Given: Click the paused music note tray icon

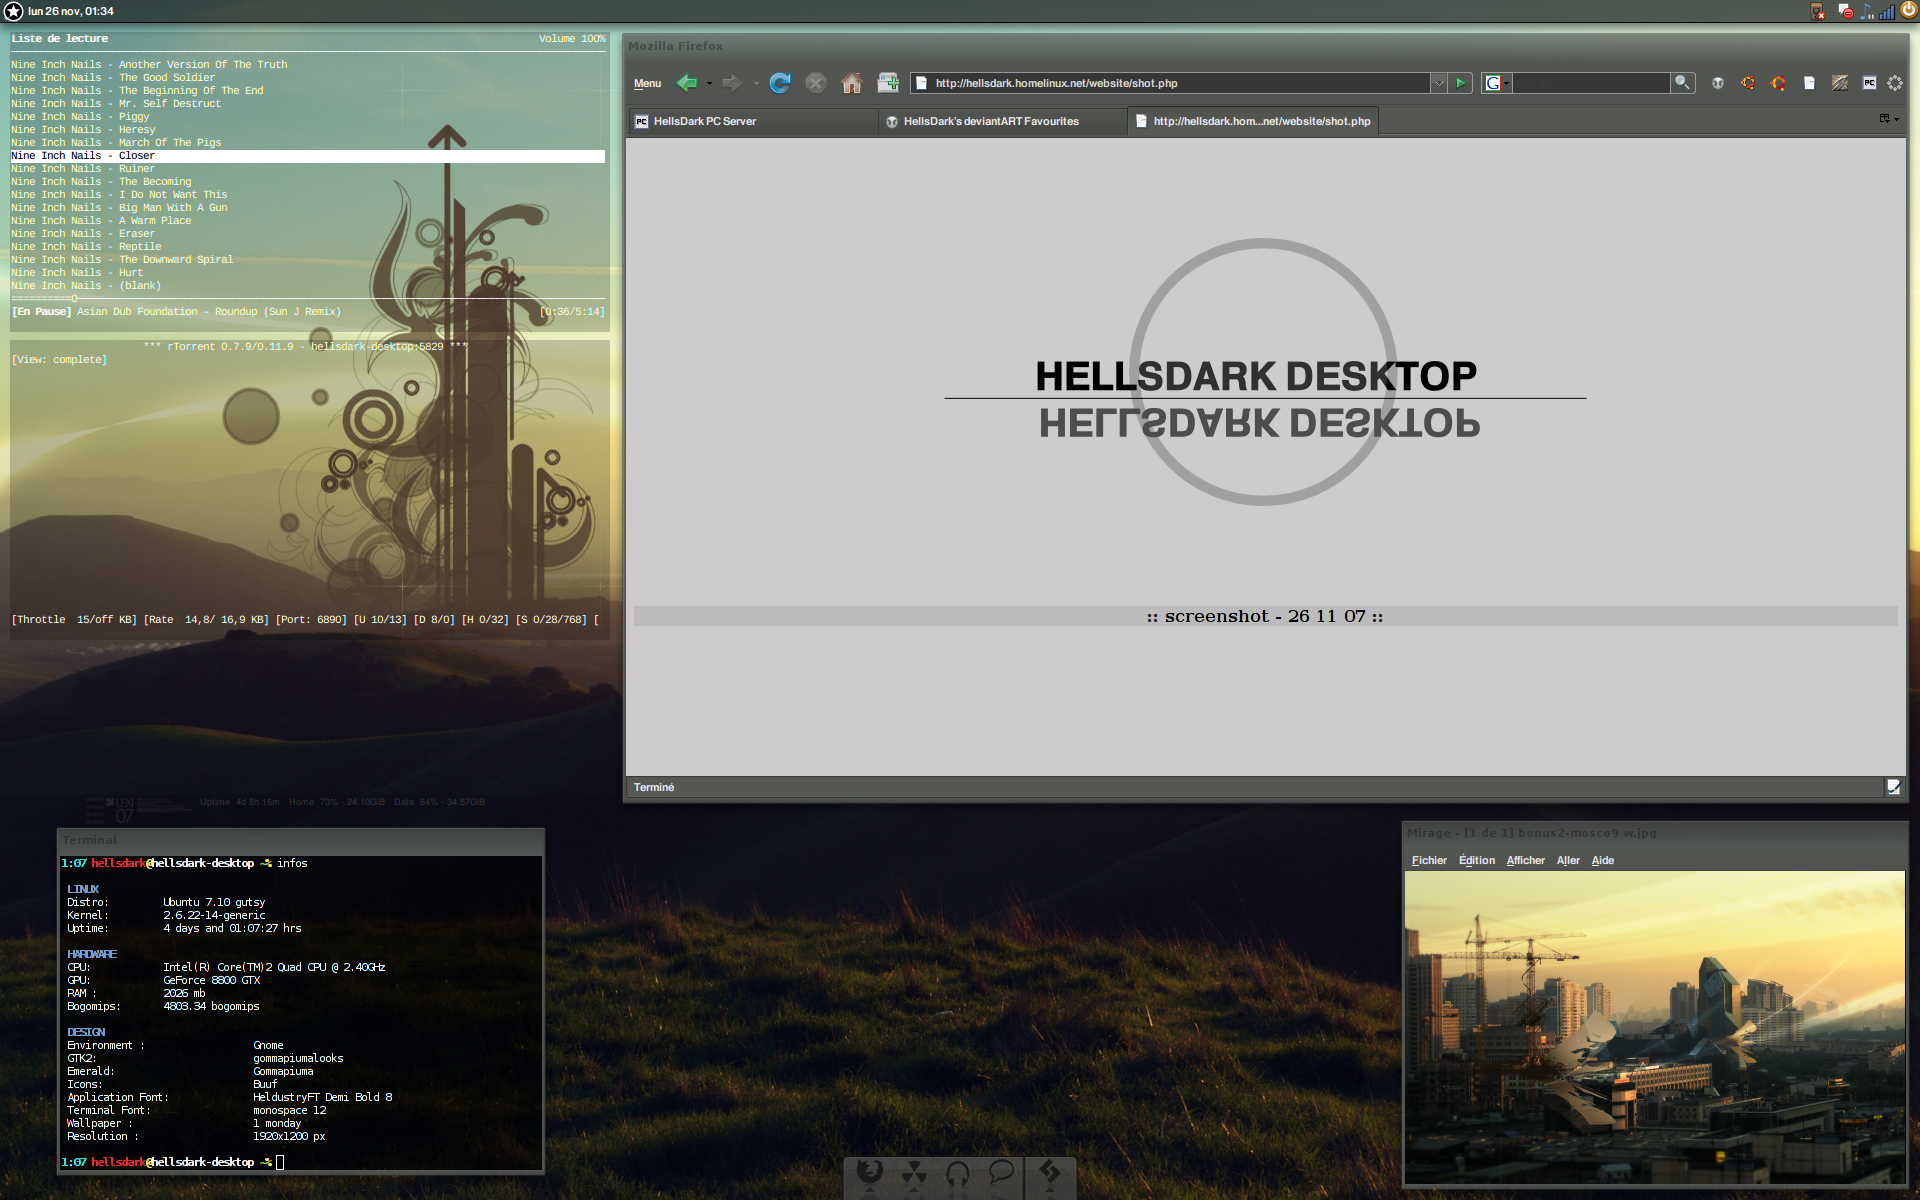Looking at the screenshot, I should (1866, 11).
